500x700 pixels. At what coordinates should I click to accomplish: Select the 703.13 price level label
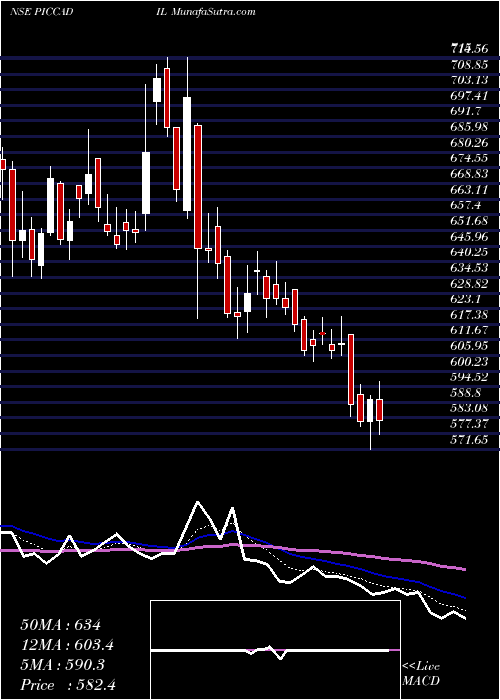click(x=468, y=81)
